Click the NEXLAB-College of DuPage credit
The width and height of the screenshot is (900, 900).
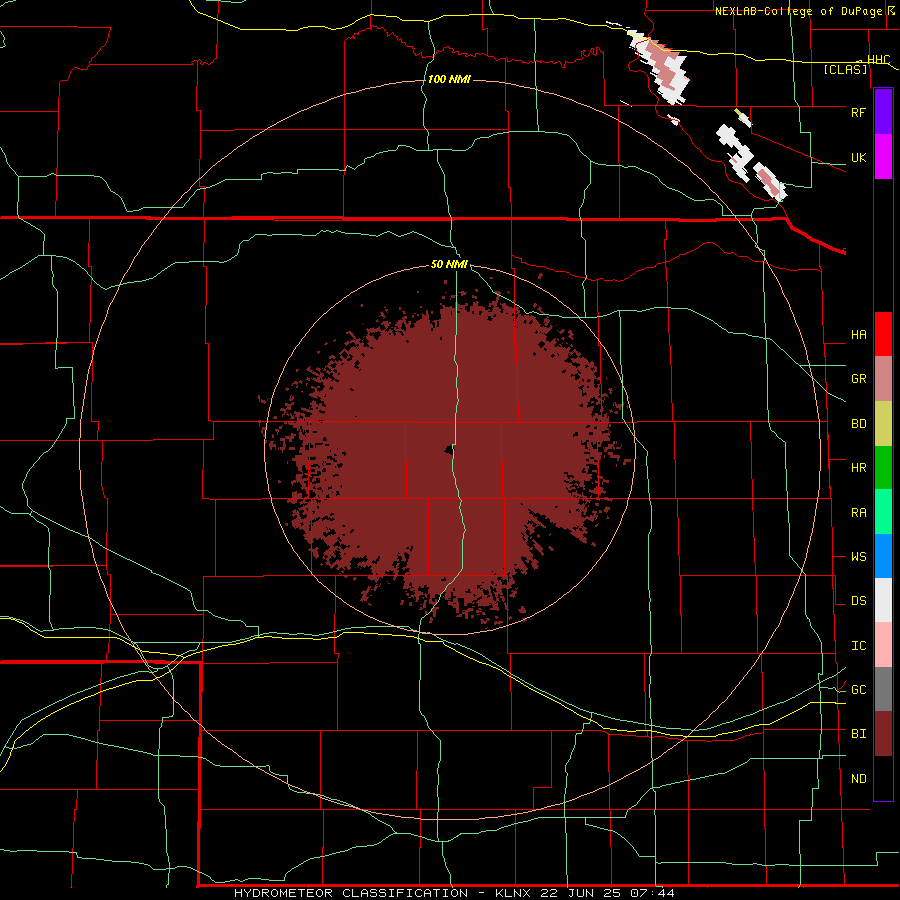click(801, 11)
